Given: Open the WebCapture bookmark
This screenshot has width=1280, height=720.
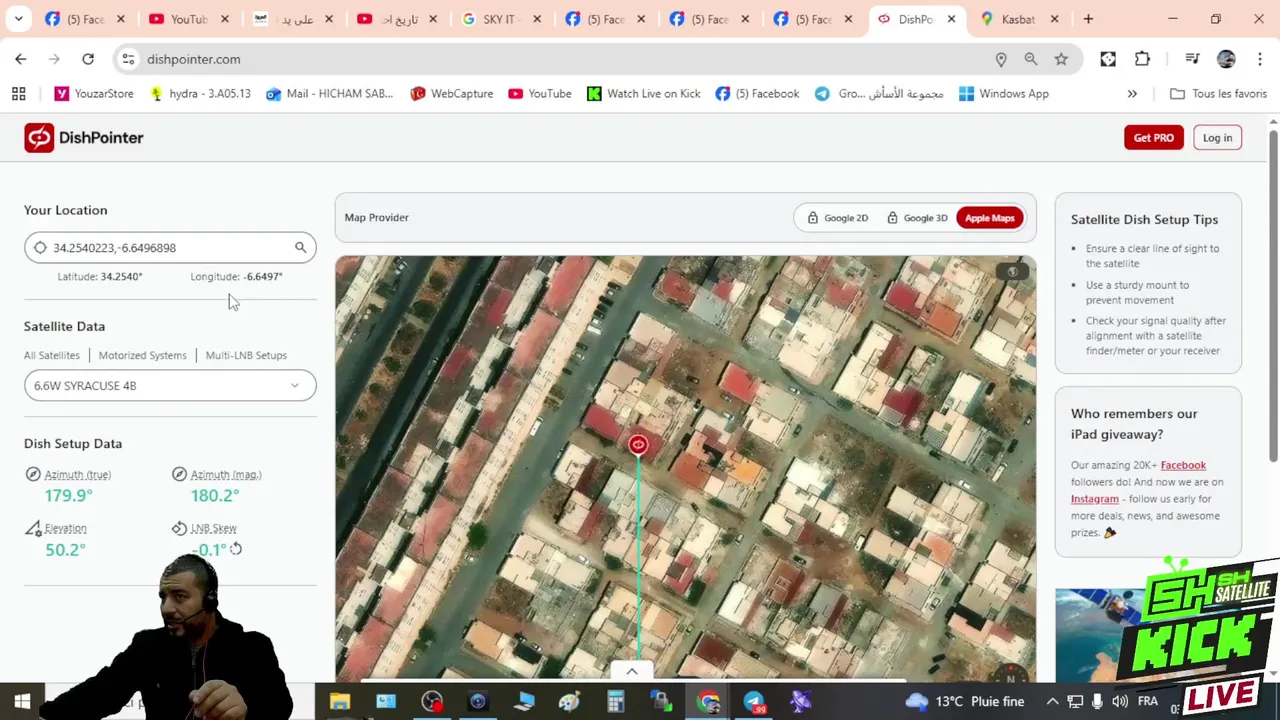Looking at the screenshot, I should (452, 93).
